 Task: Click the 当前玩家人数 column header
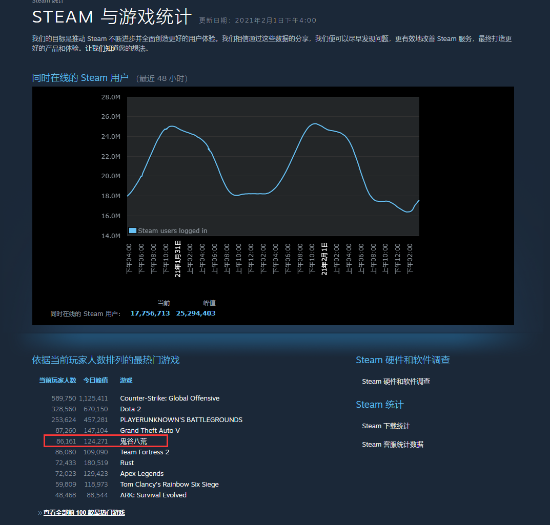[x=58, y=380]
